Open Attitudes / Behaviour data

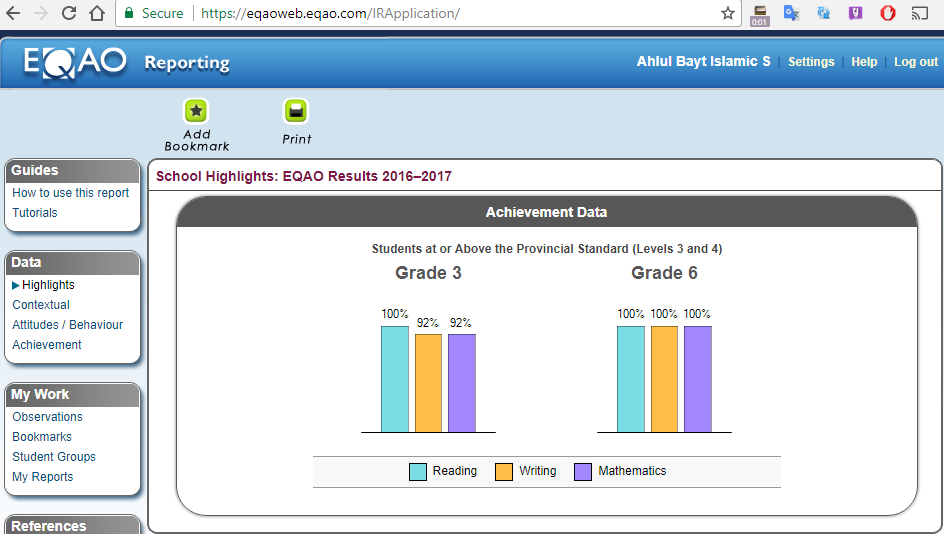[x=68, y=325]
